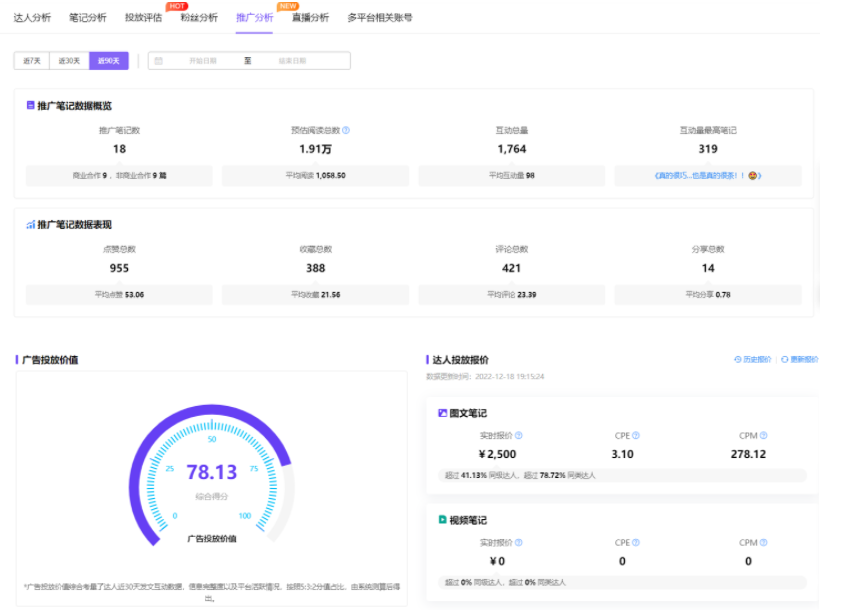The width and height of the screenshot is (849, 613).
Task: Open the 直播分析 tab
Action: tap(310, 18)
